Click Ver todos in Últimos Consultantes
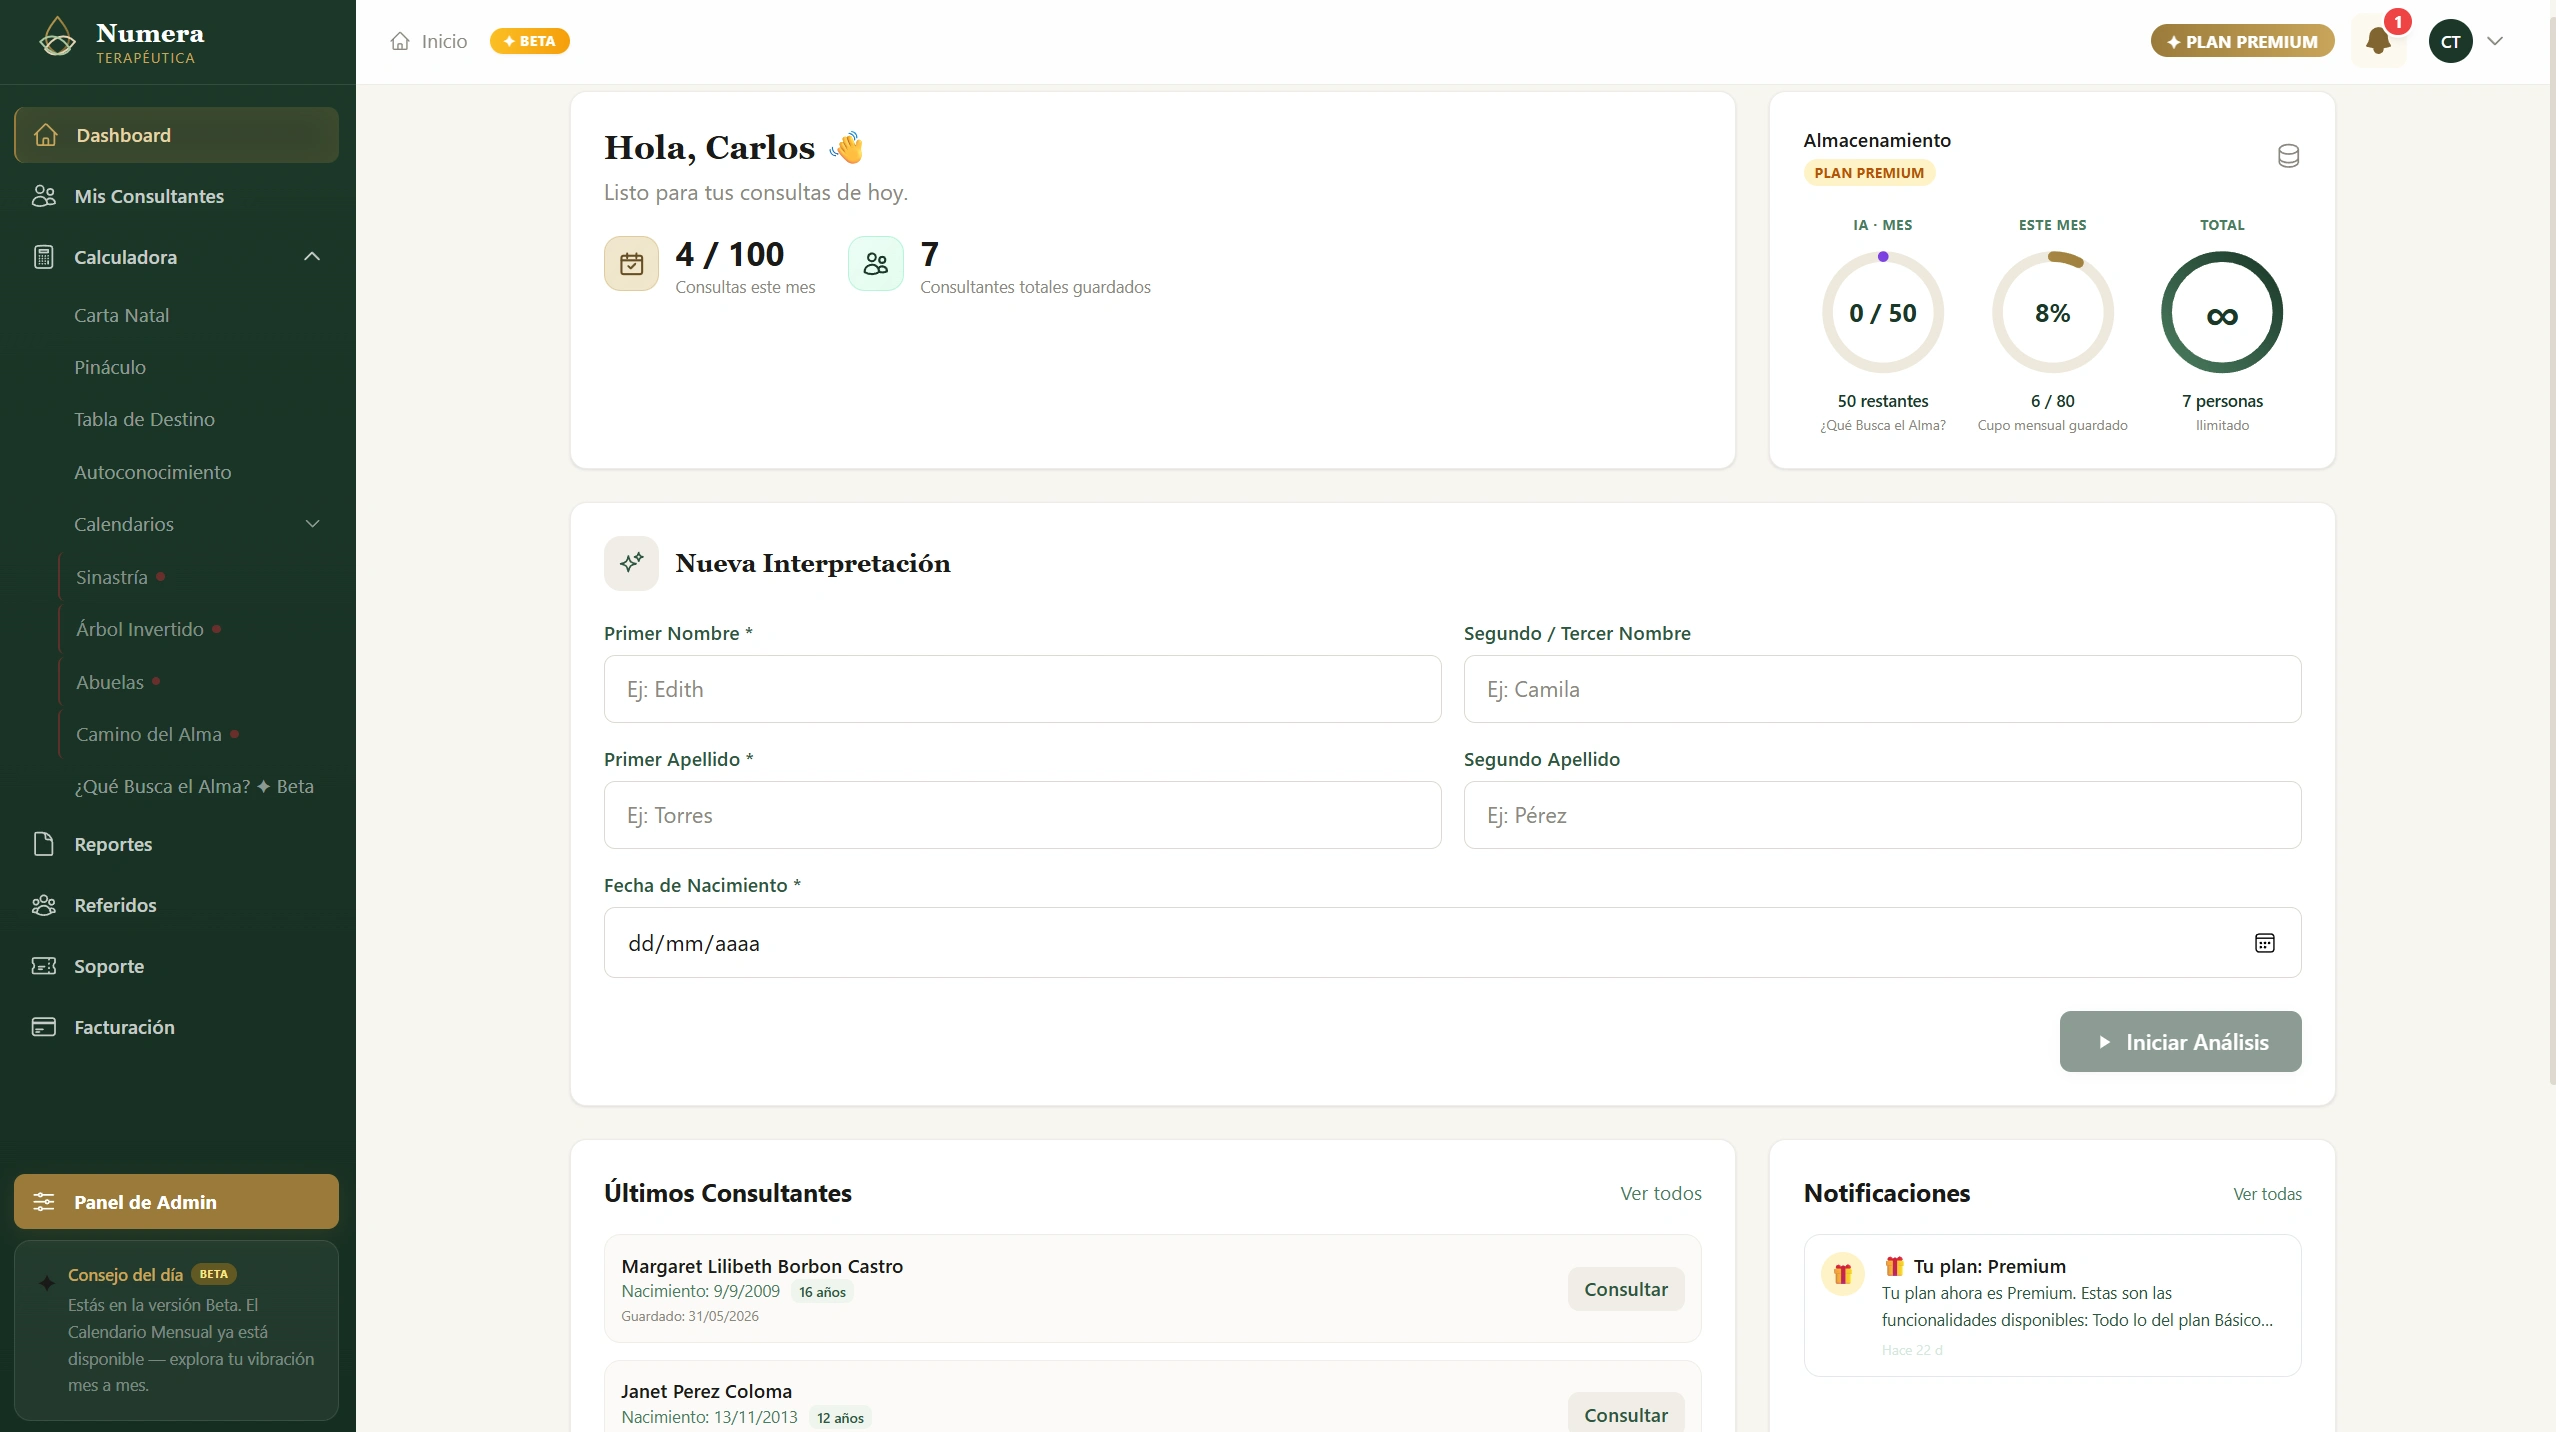The image size is (2556, 1432). [x=1660, y=1193]
